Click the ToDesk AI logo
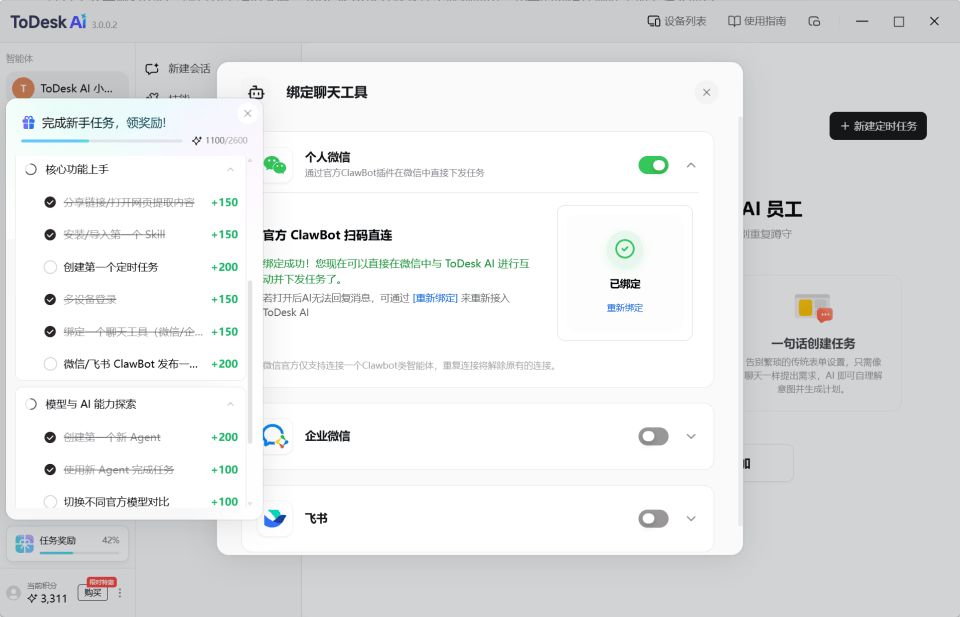The image size is (960, 617). tap(48, 22)
